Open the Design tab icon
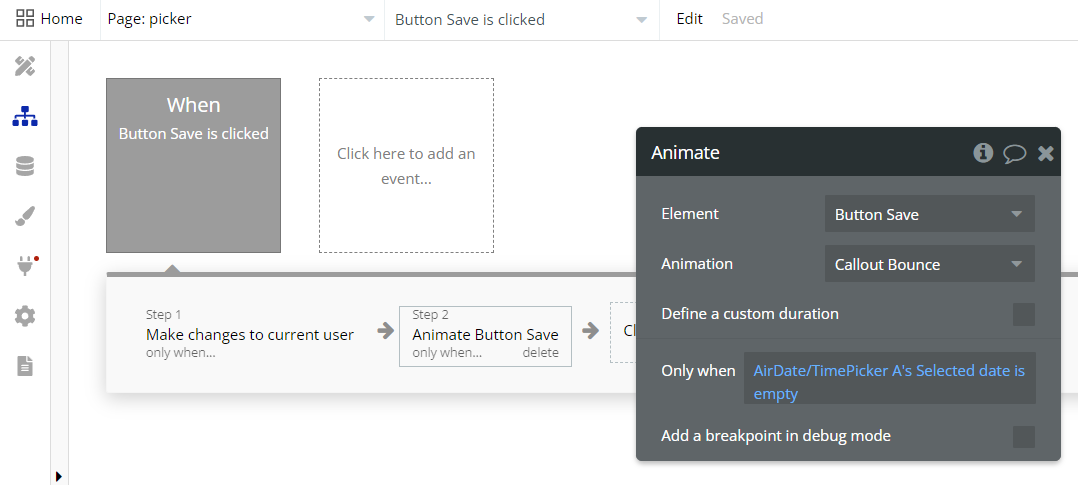 25,67
